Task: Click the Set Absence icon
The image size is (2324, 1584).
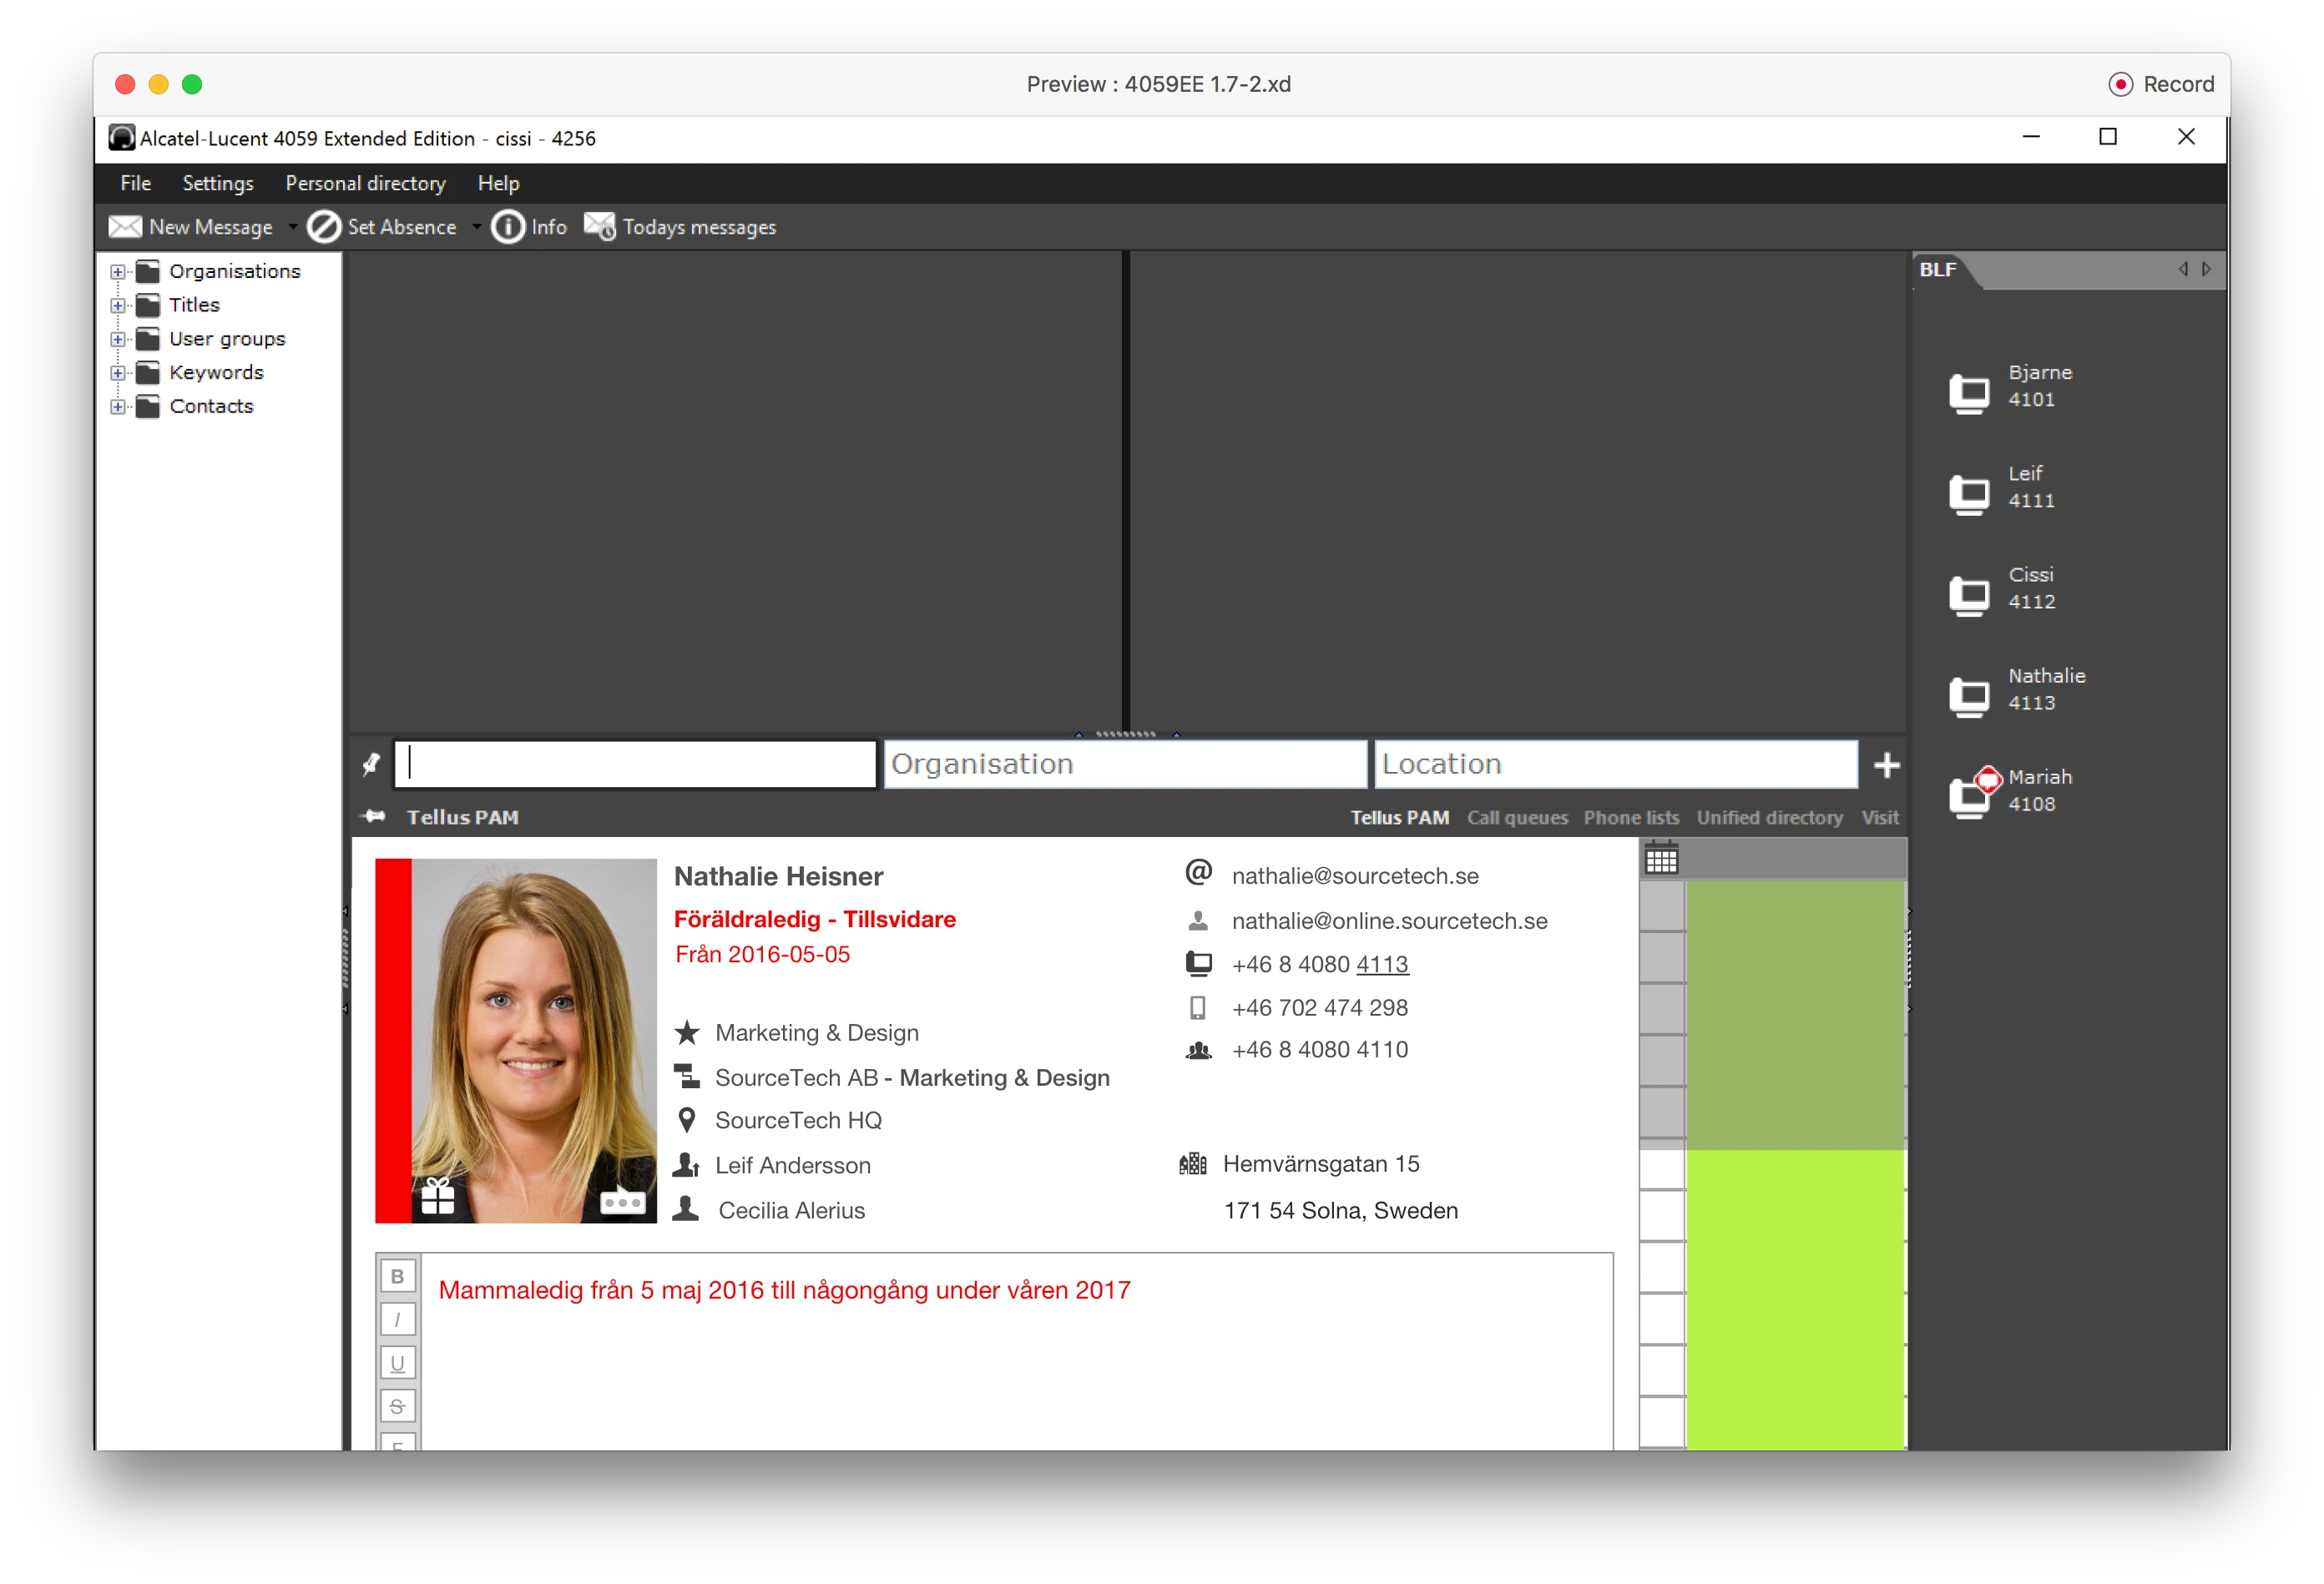Action: pos(323,227)
